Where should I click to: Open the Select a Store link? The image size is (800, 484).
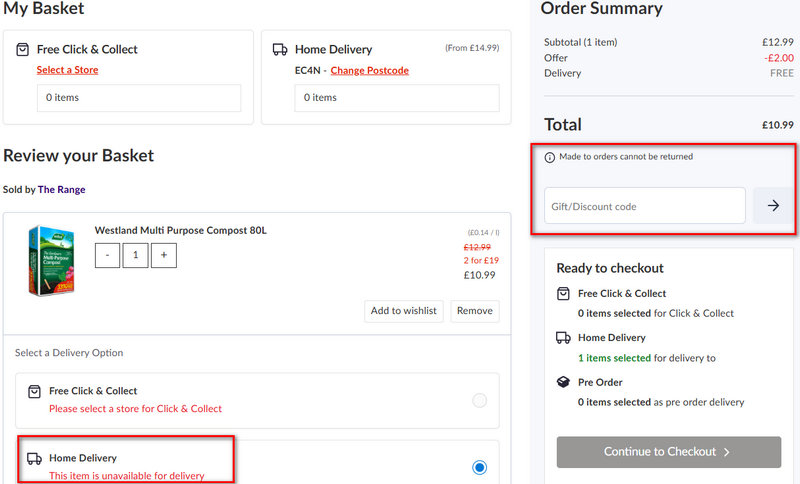67,70
